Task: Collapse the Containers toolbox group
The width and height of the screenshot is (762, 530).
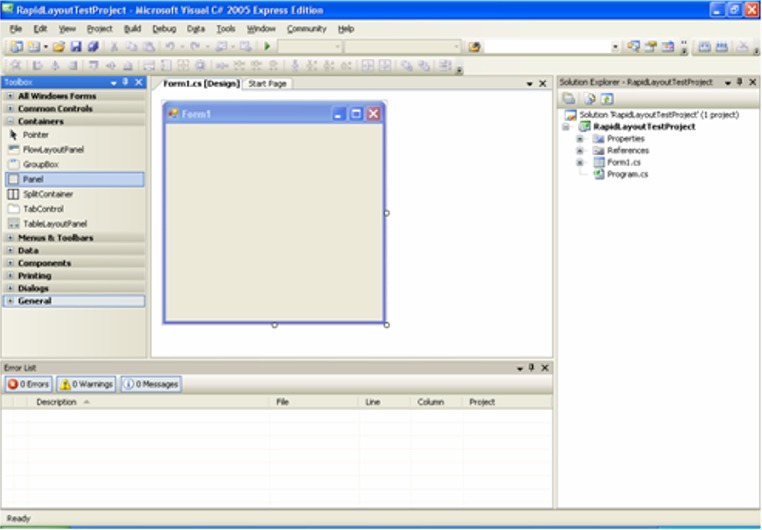Action: pyautogui.click(x=10, y=121)
